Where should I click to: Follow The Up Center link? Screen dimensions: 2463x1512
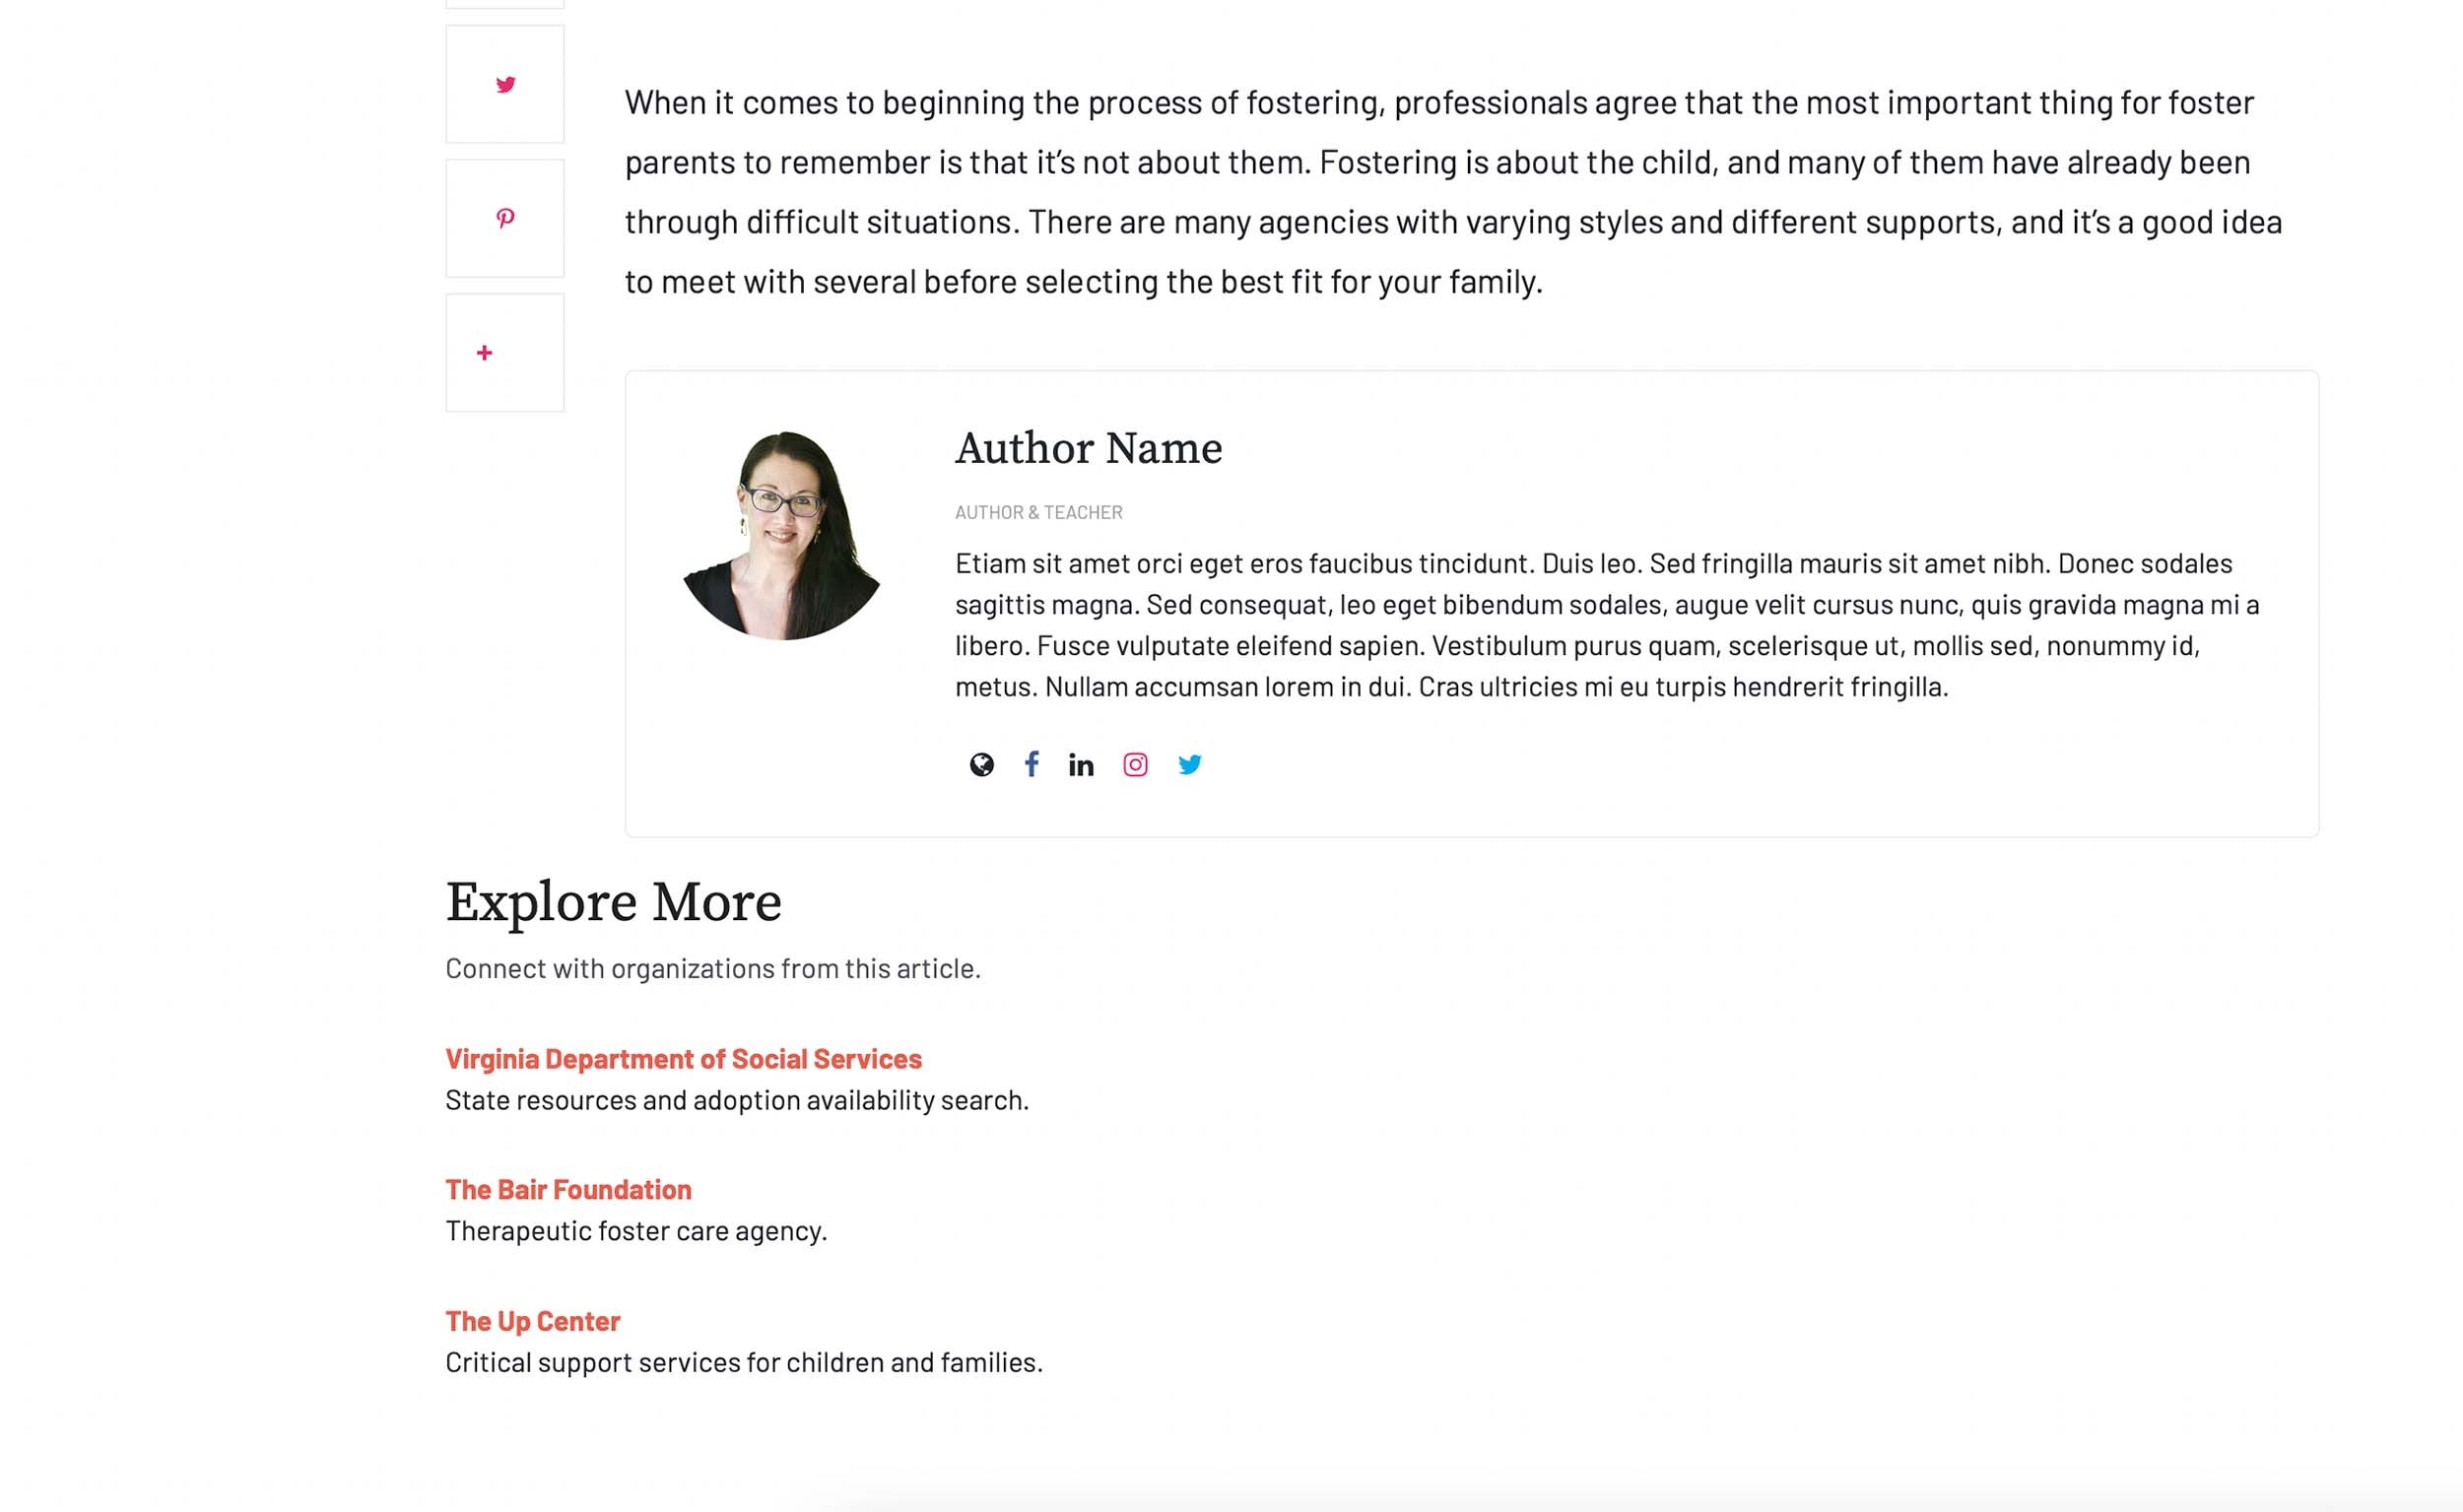(x=532, y=1321)
